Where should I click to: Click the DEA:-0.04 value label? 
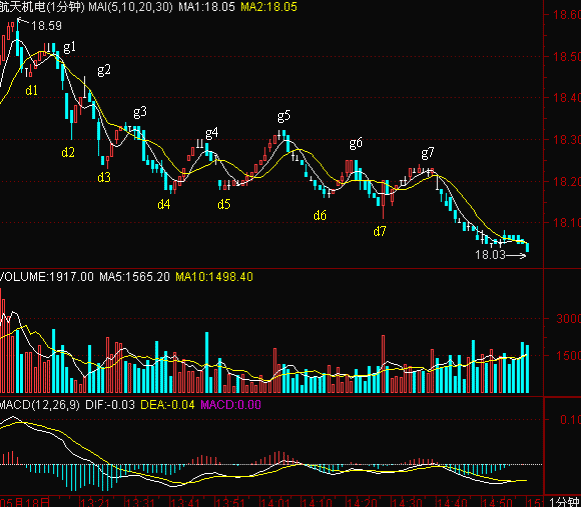(167, 405)
